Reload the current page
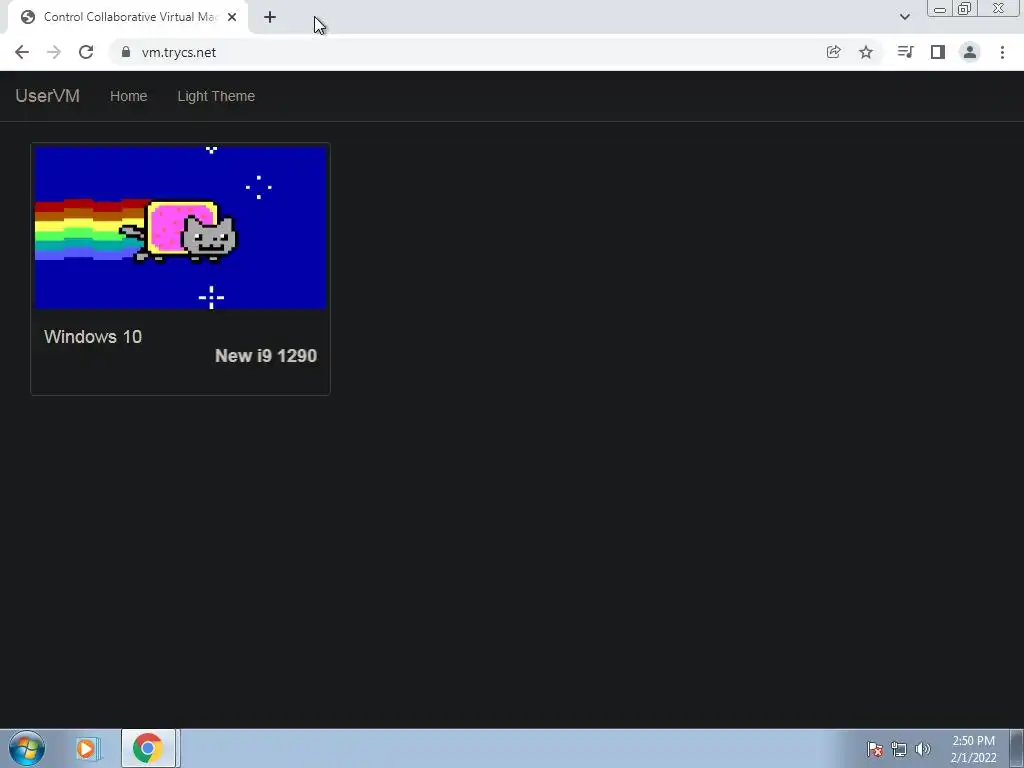The image size is (1024, 768). 86,52
